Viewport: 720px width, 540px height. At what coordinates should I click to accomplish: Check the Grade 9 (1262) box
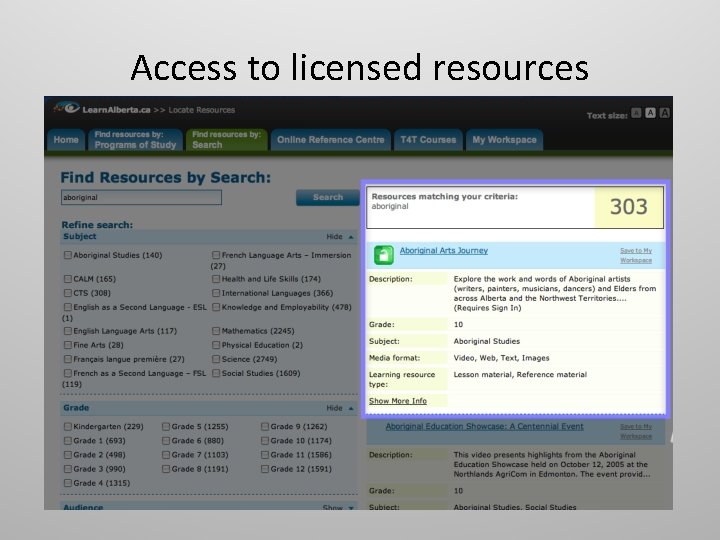(265, 427)
